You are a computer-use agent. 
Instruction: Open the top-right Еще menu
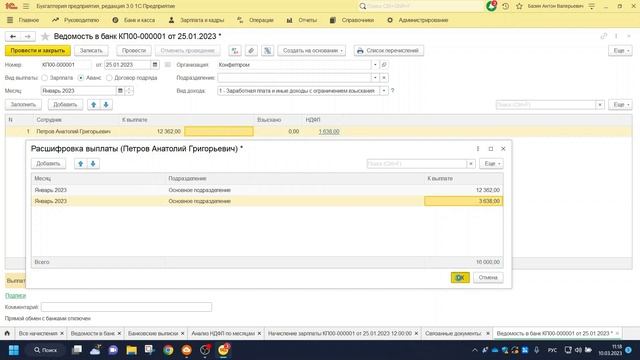click(x=620, y=51)
